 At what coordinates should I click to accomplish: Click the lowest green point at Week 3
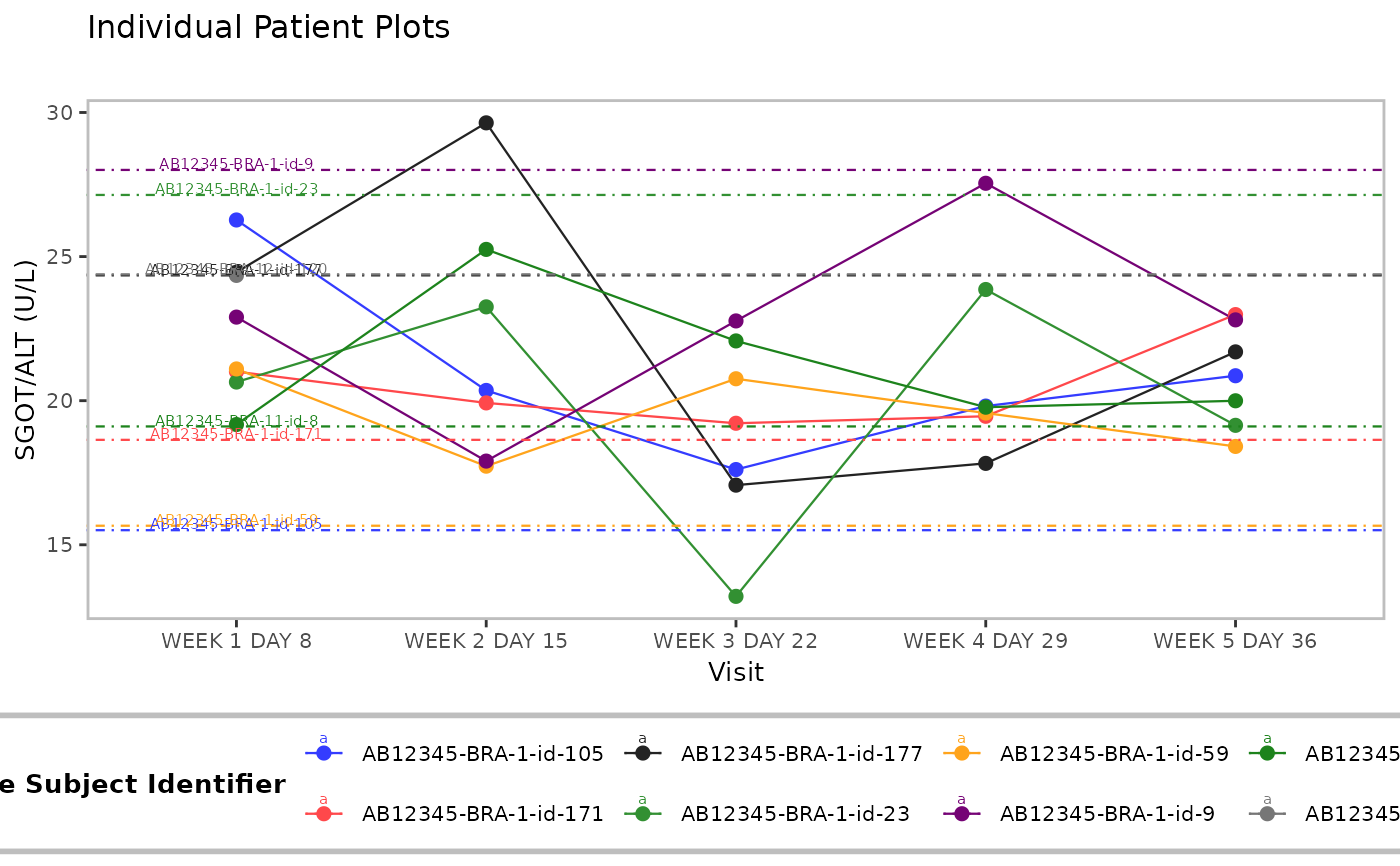(736, 596)
